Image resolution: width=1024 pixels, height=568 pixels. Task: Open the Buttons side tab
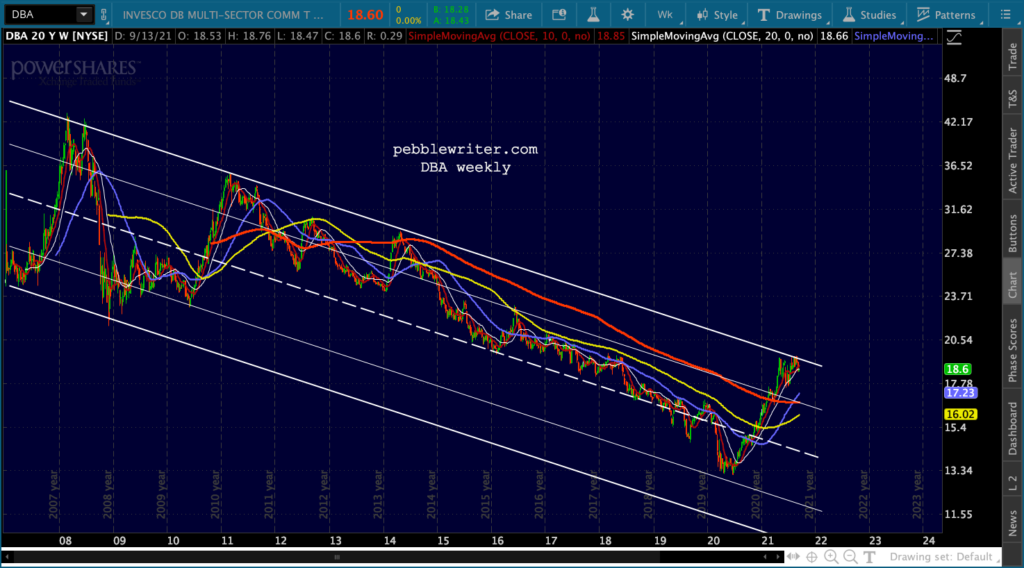[x=1012, y=233]
